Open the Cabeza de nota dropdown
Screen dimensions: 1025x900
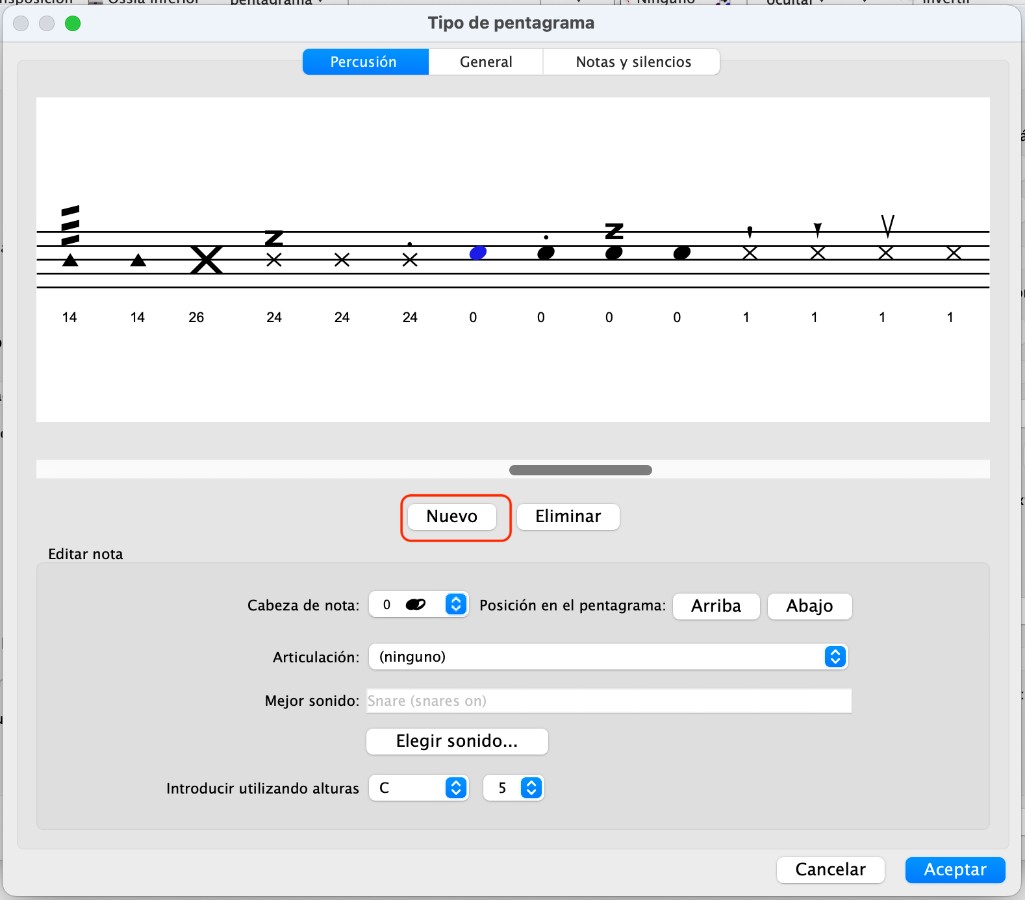(x=418, y=605)
